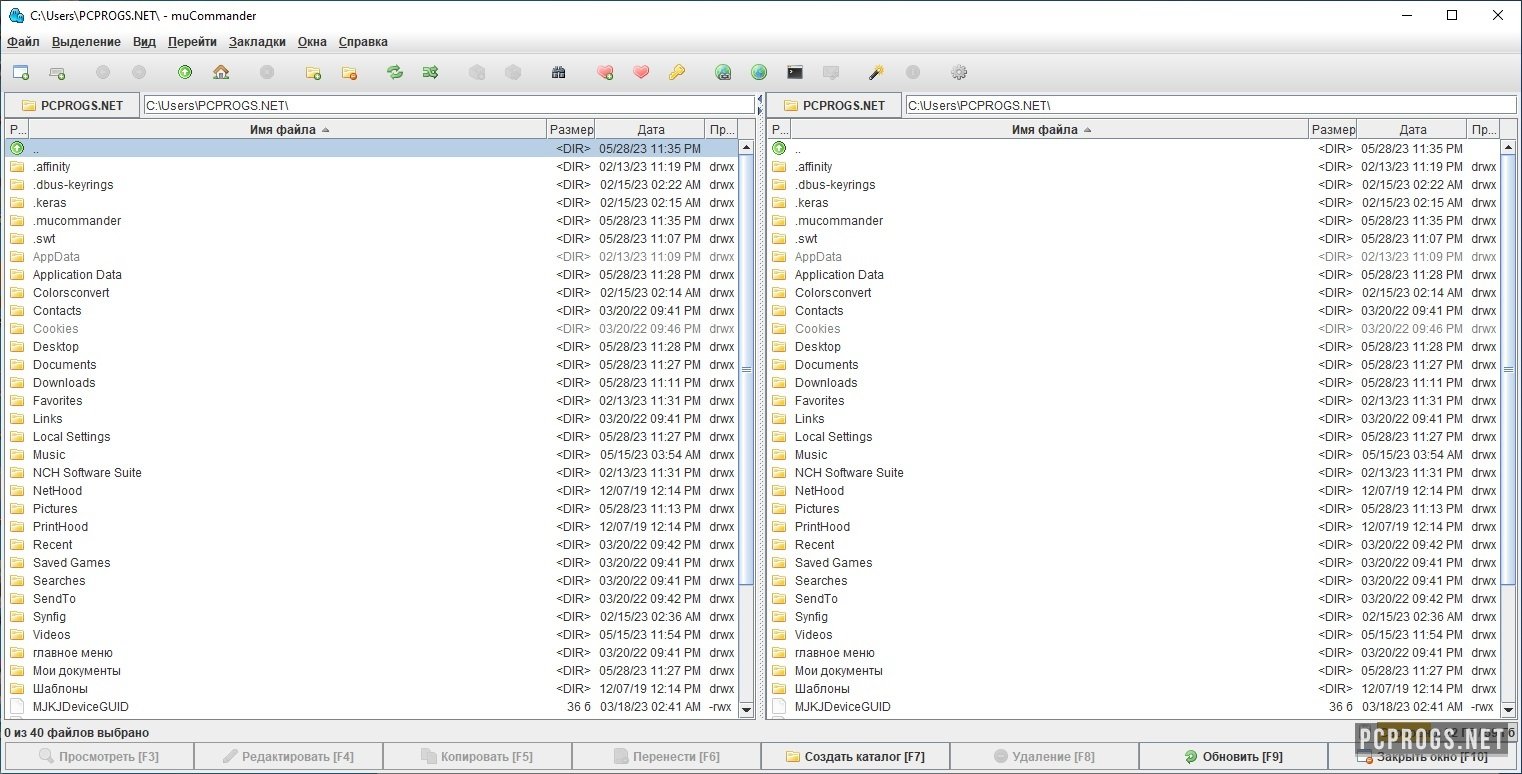Click Создать каталог [F7] button
This screenshot has height=774, width=1522.
[x=855, y=757]
